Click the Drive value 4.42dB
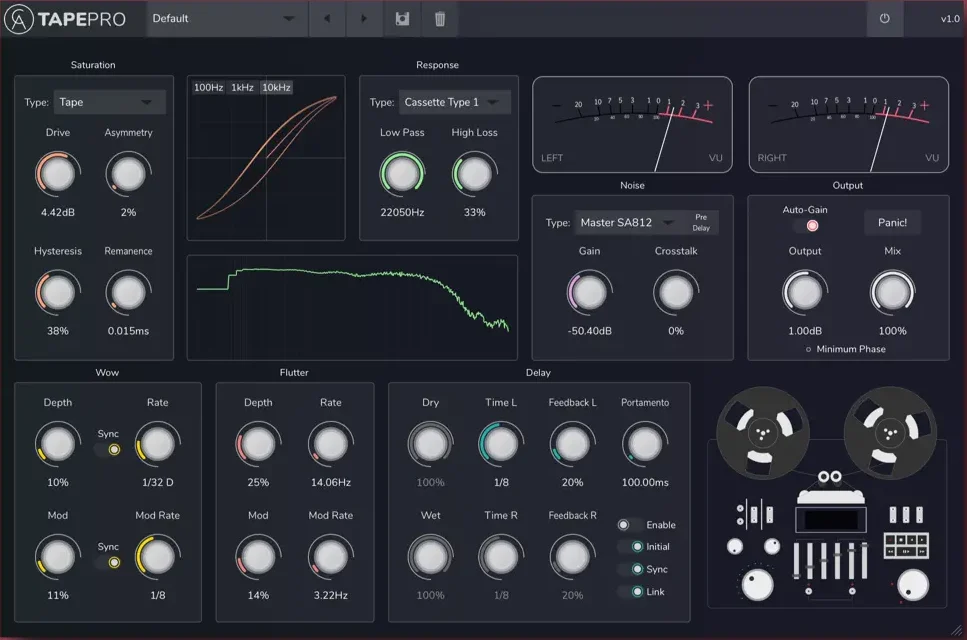The height and width of the screenshot is (640, 967). [58, 212]
